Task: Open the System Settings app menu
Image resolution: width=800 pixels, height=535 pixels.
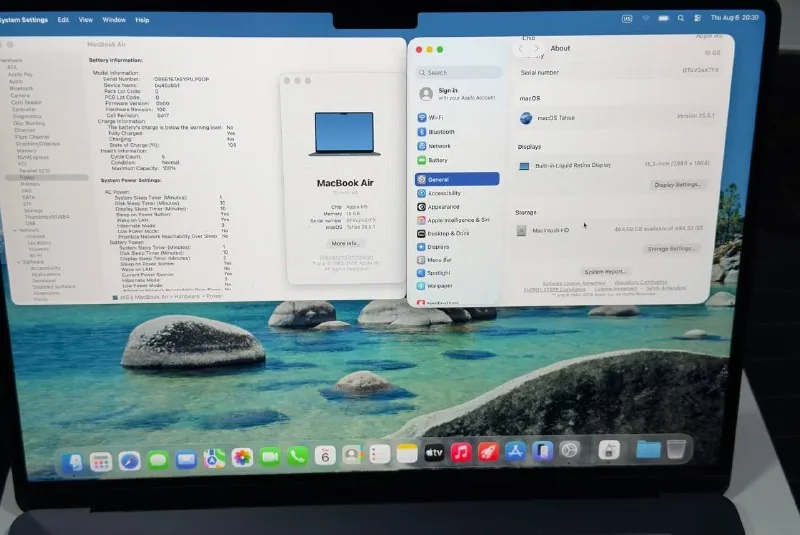Action: tap(23, 20)
